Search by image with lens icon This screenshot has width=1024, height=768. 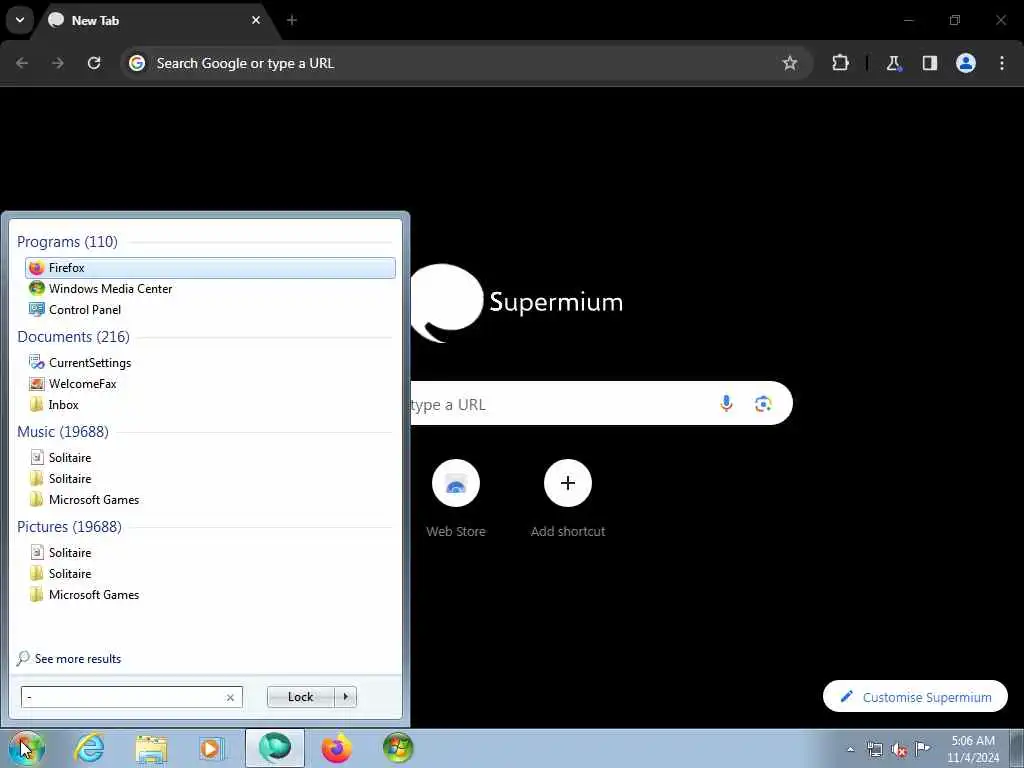[763, 404]
